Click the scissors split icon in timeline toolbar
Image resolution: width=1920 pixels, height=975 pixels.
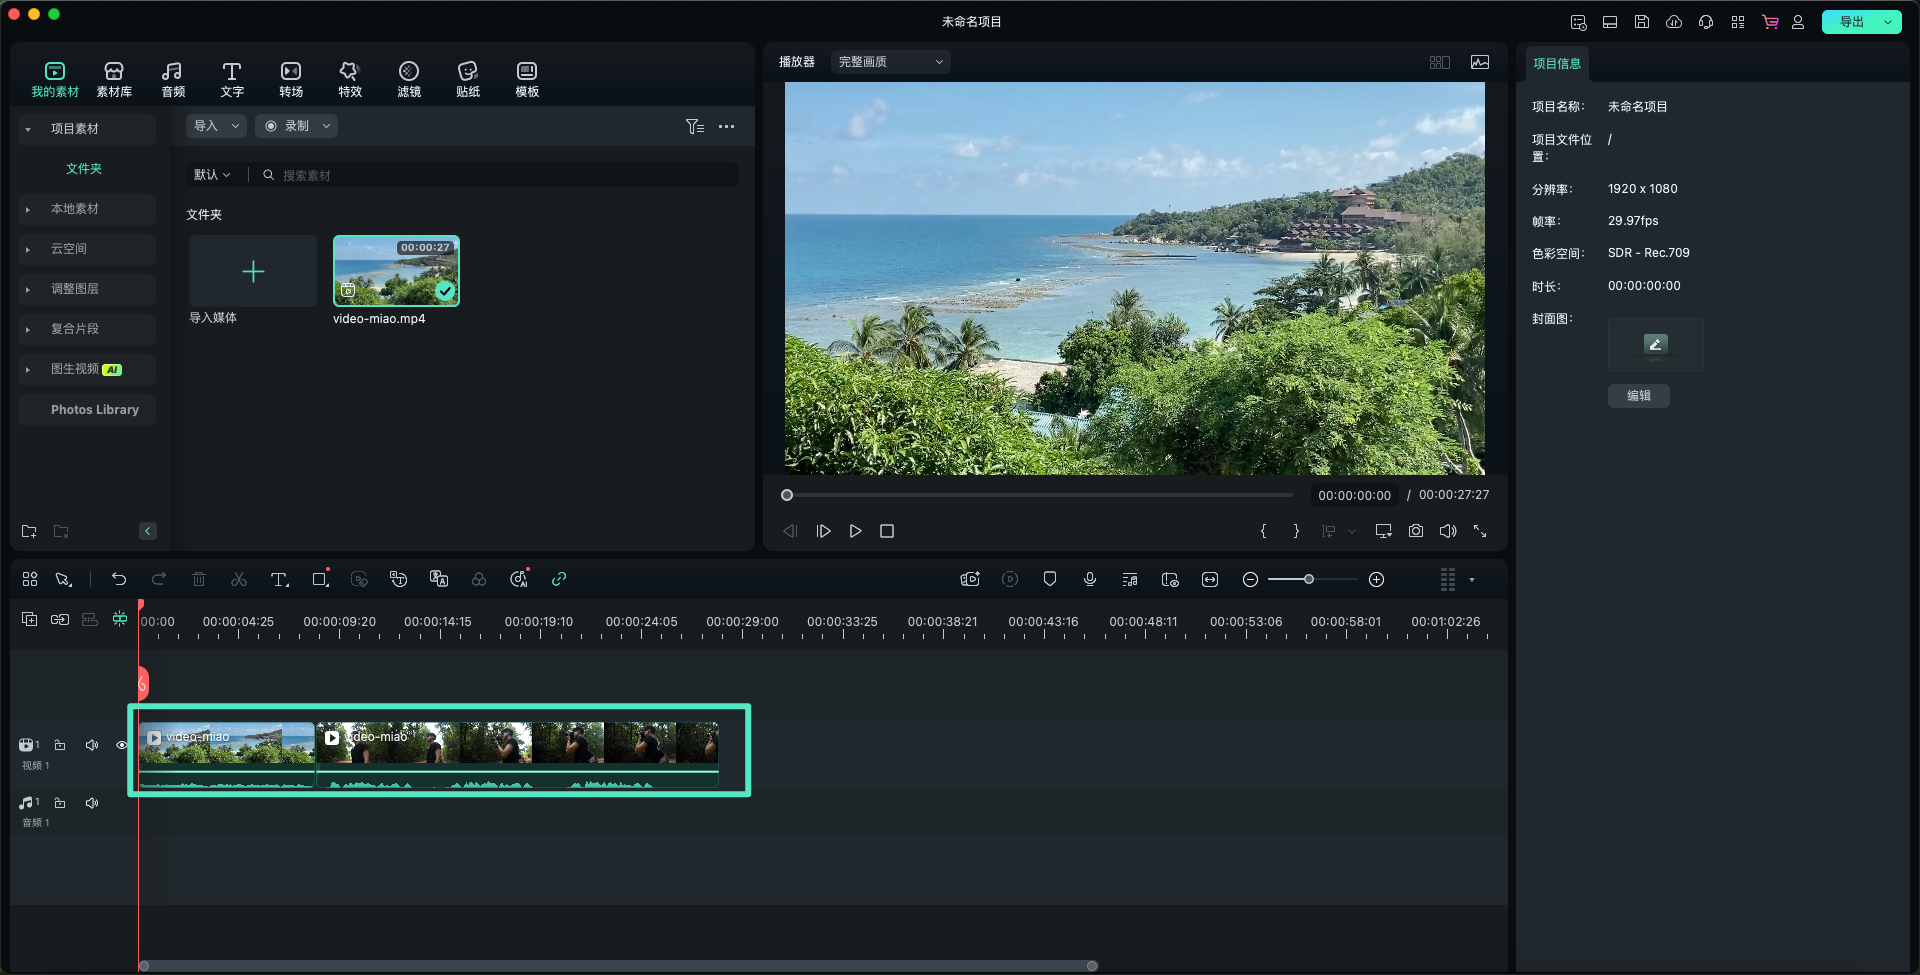(x=239, y=579)
